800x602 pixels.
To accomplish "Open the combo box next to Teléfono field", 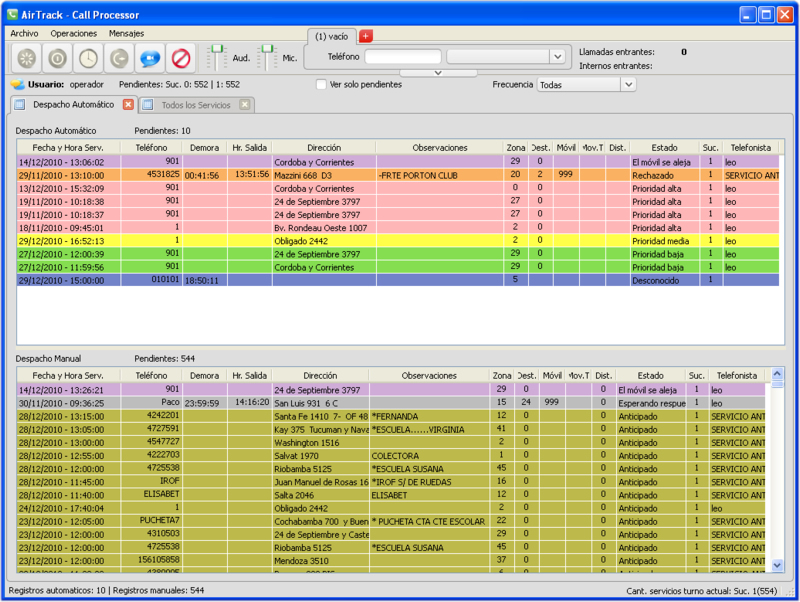I will click(x=506, y=57).
